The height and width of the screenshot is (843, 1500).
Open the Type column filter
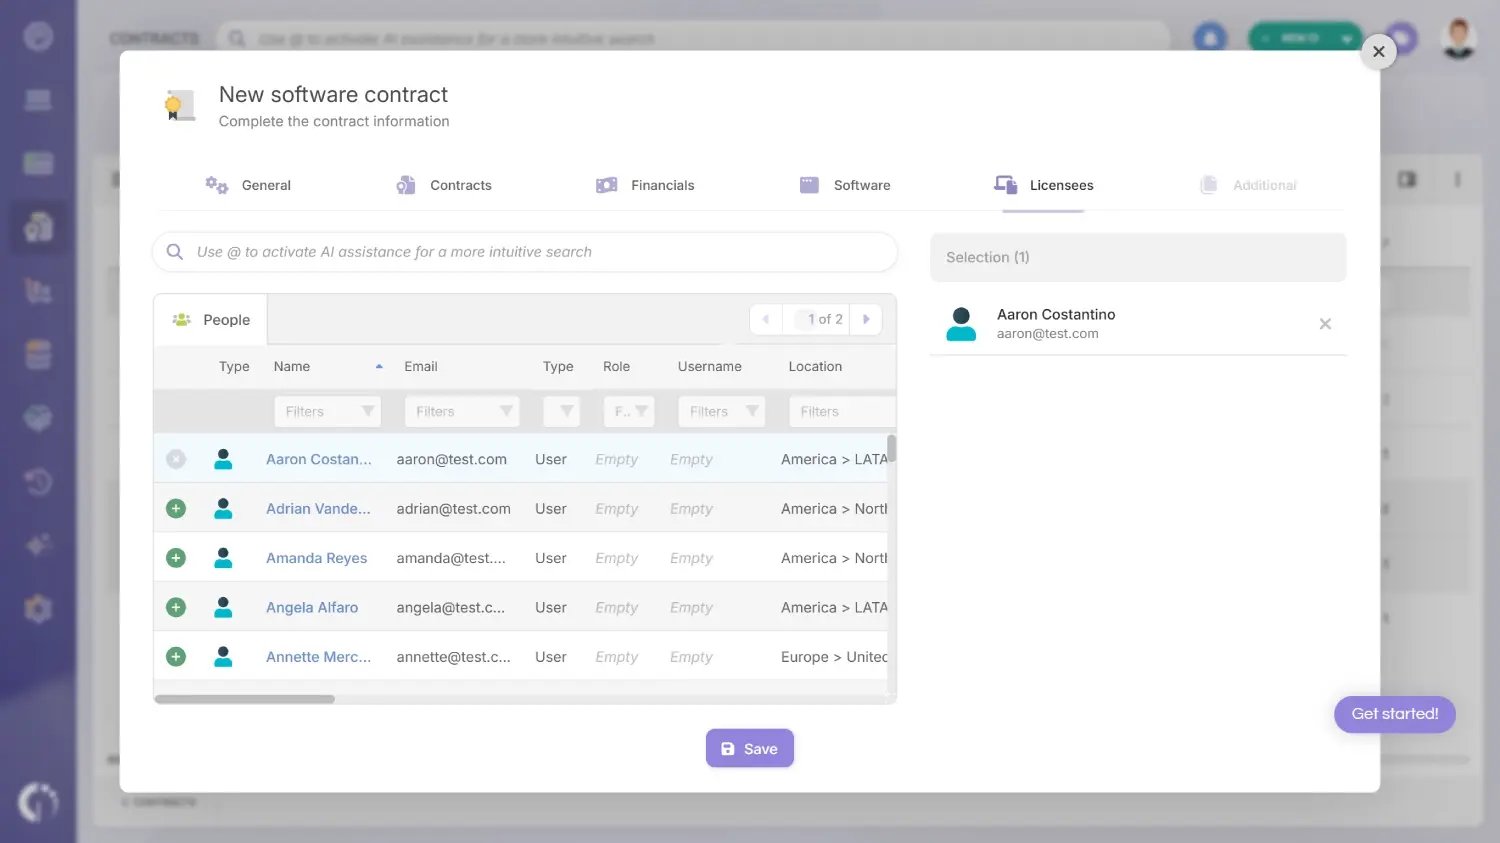[x=562, y=411]
